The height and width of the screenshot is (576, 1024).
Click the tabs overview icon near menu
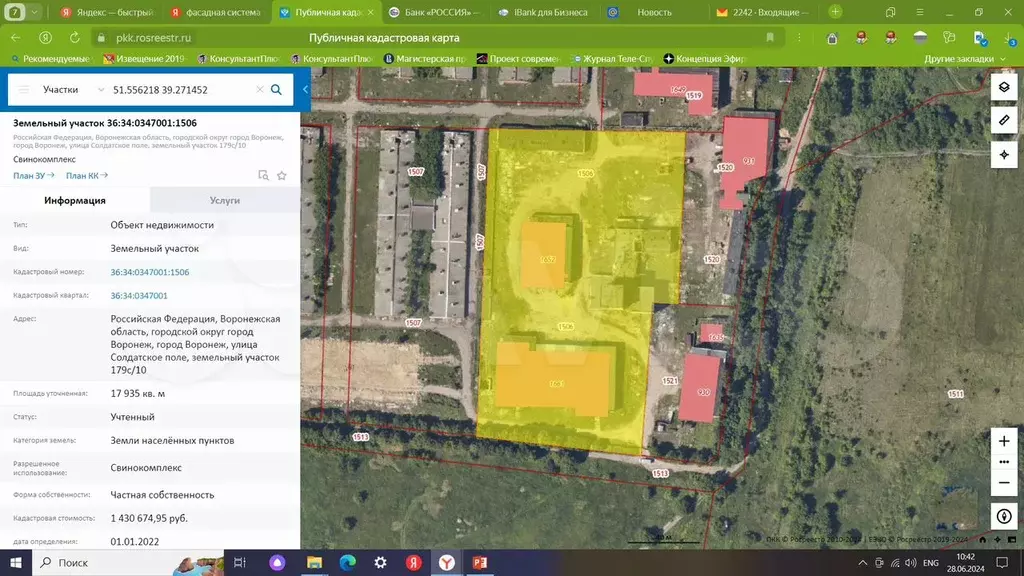(891, 12)
